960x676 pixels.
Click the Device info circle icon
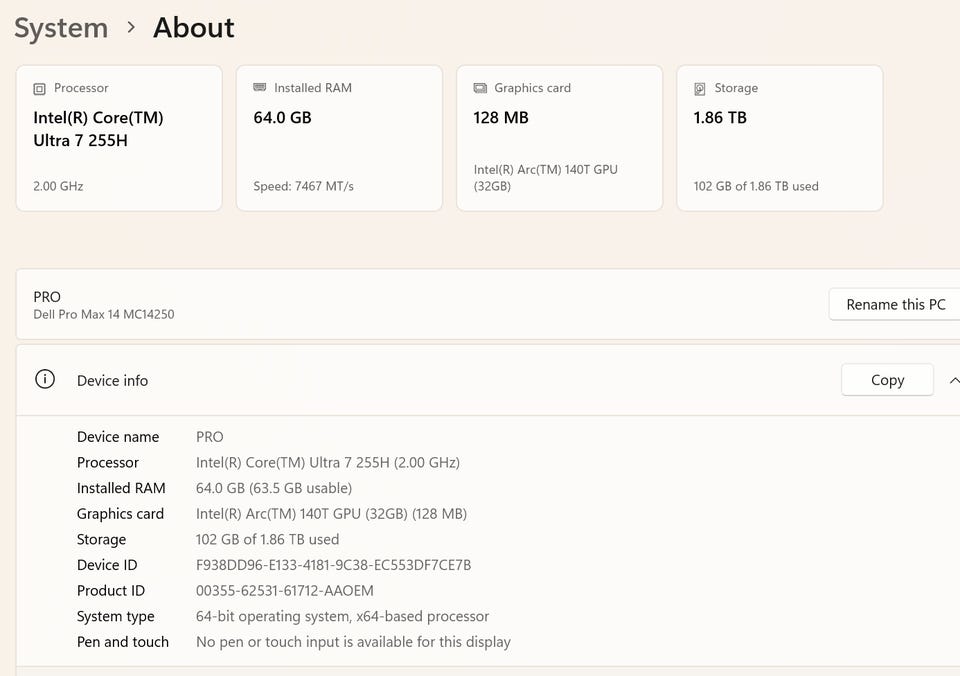tap(45, 380)
